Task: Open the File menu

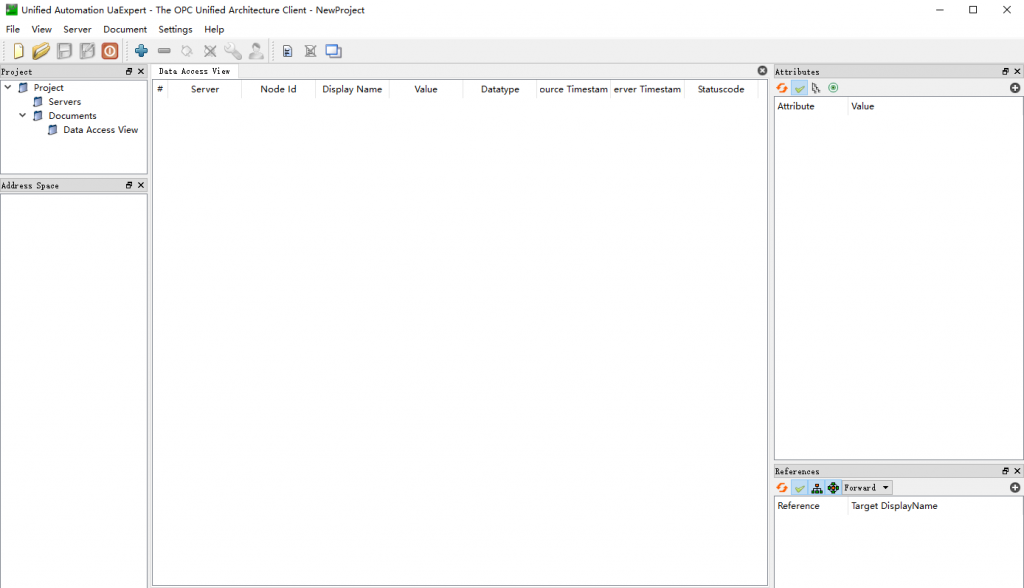Action: click(13, 29)
